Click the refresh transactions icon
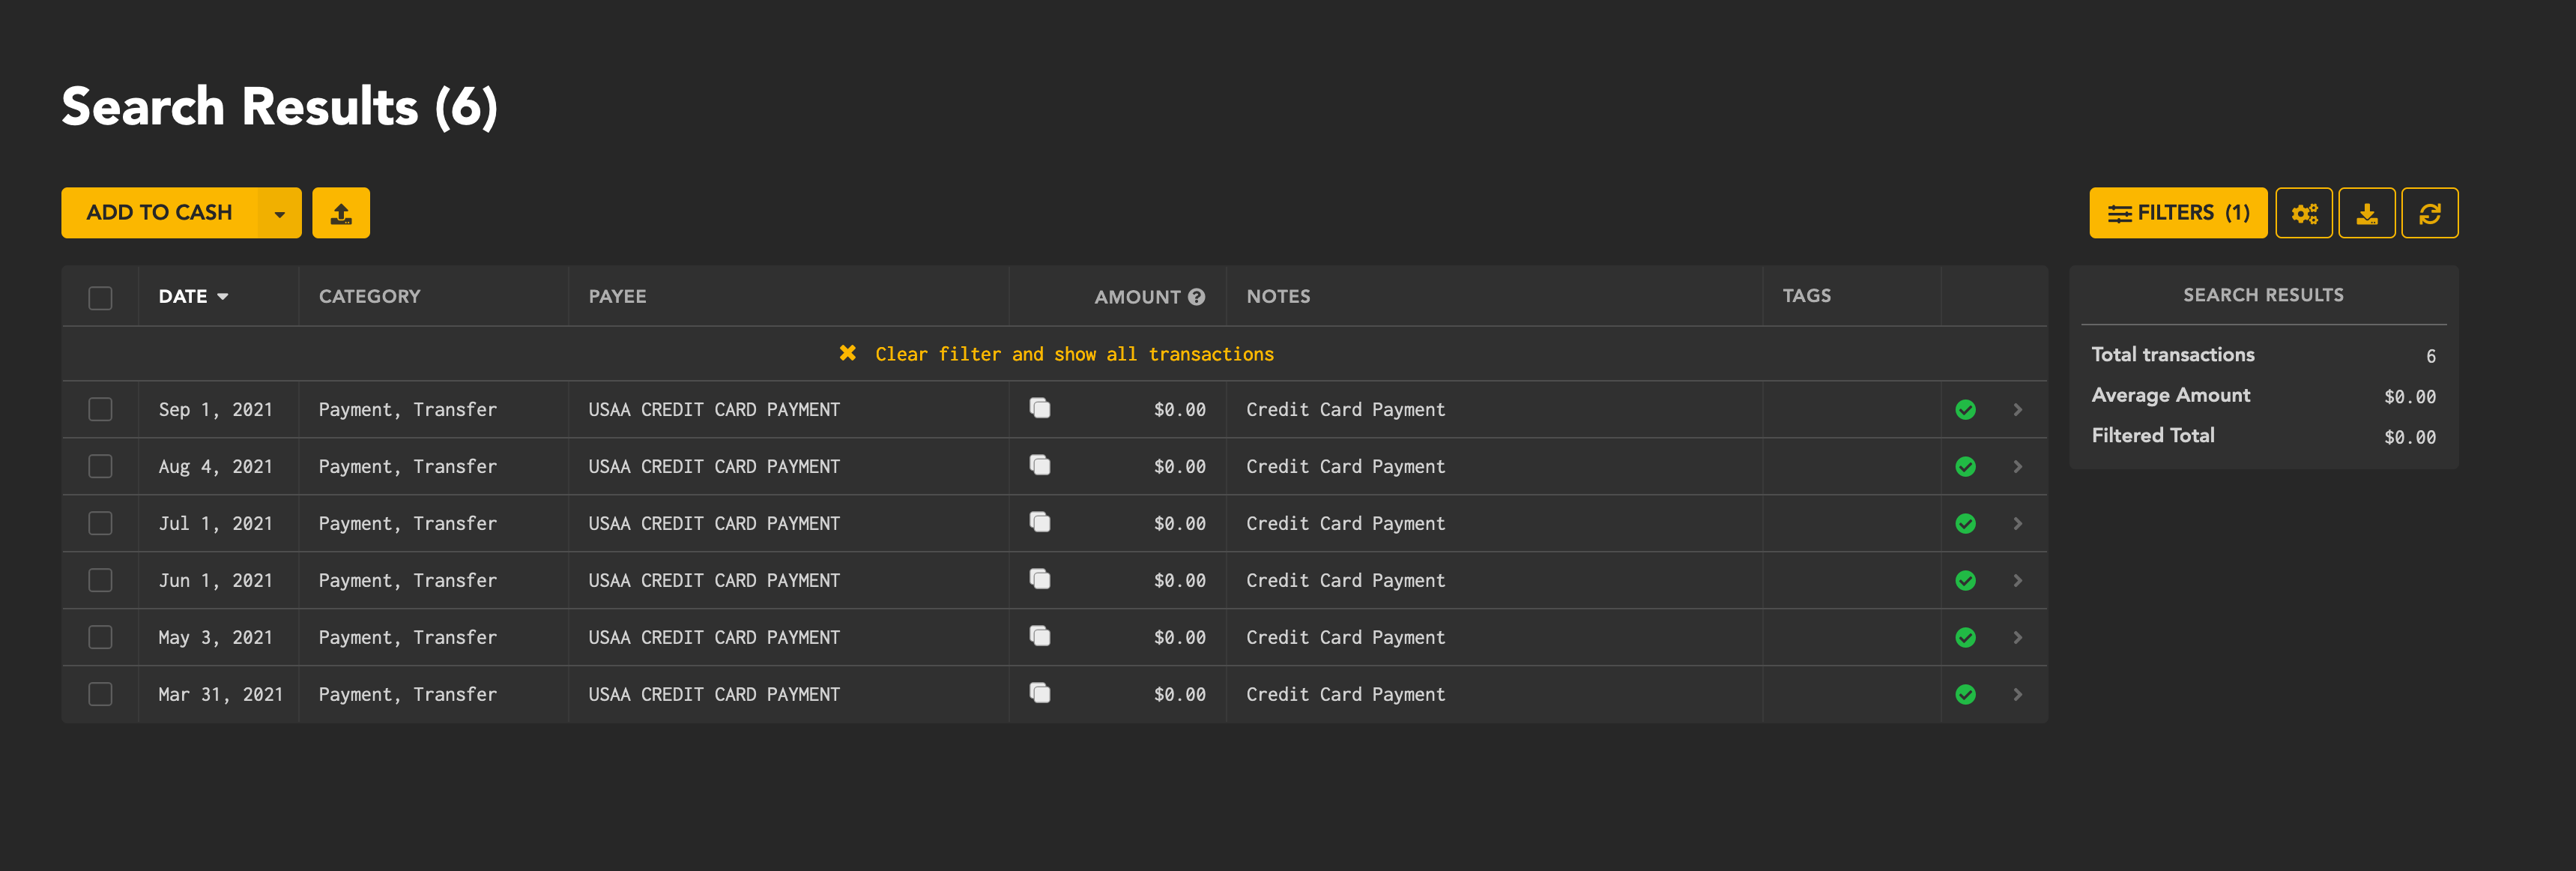 (x=2429, y=213)
